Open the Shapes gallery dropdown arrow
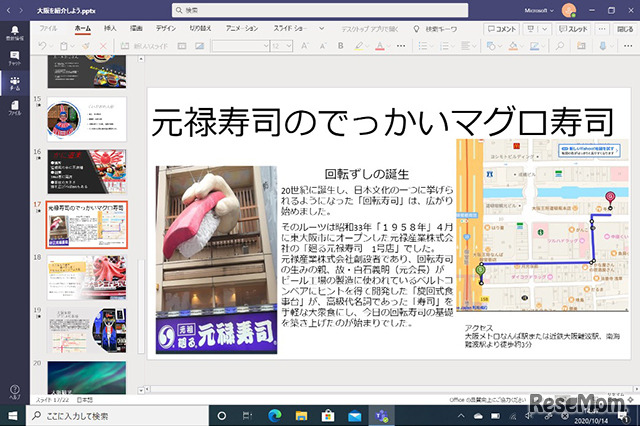640x426 pixels. coord(499,46)
